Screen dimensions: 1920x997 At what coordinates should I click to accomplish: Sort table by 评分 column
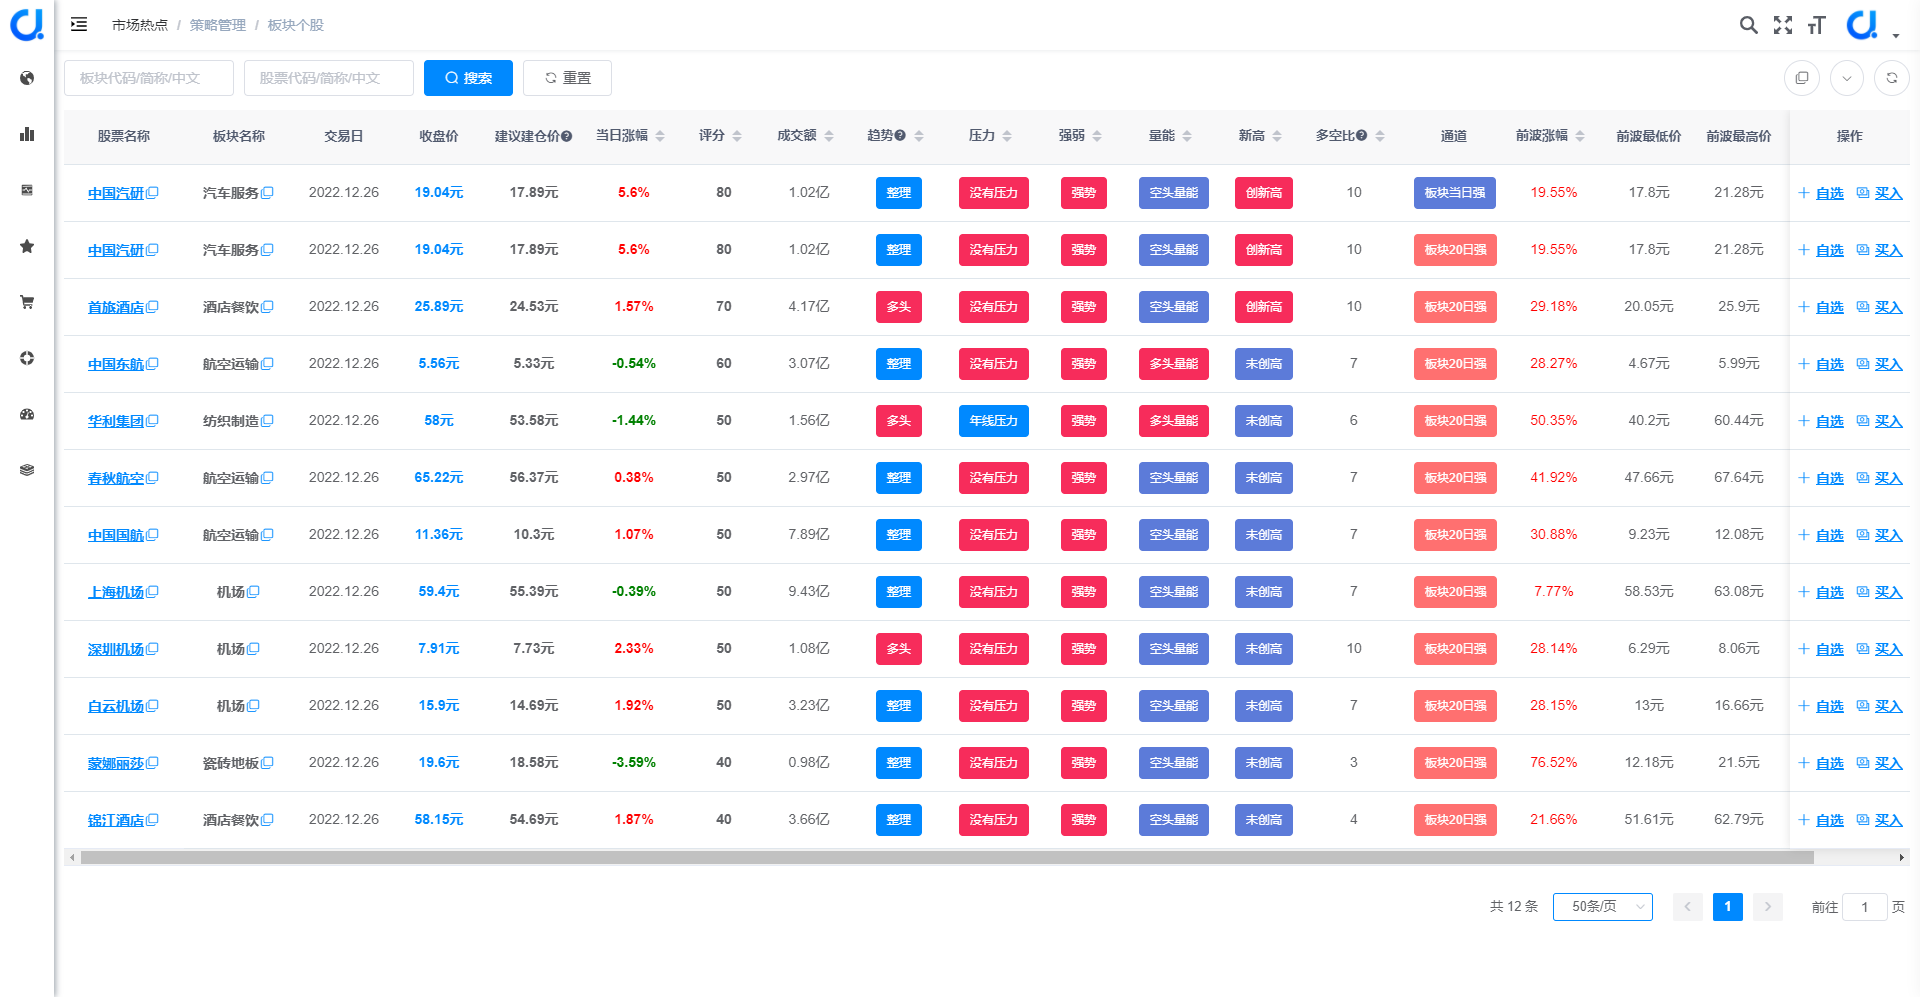click(x=737, y=136)
